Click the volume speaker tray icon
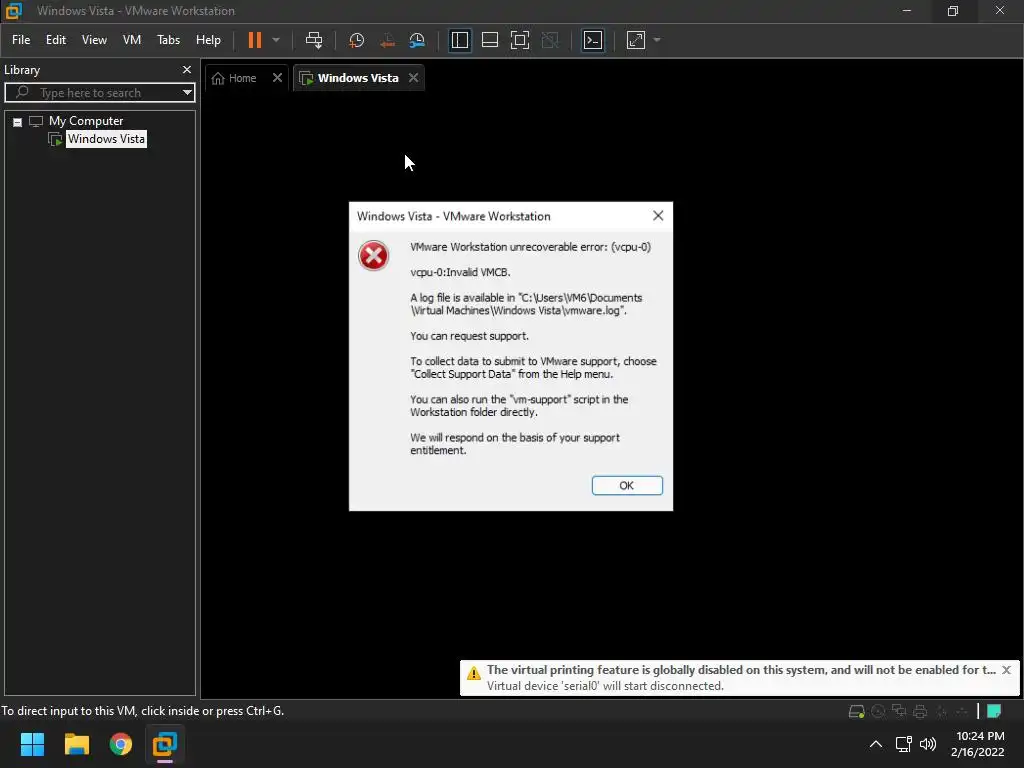Viewport: 1024px width, 768px height. pyautogui.click(x=928, y=744)
